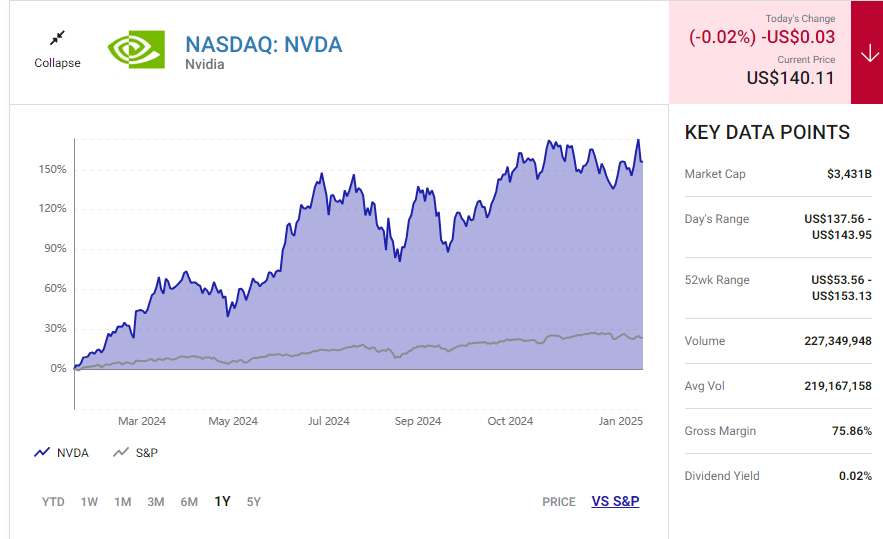
Task: Click the NVDA blue line legend icon
Action: pos(42,452)
